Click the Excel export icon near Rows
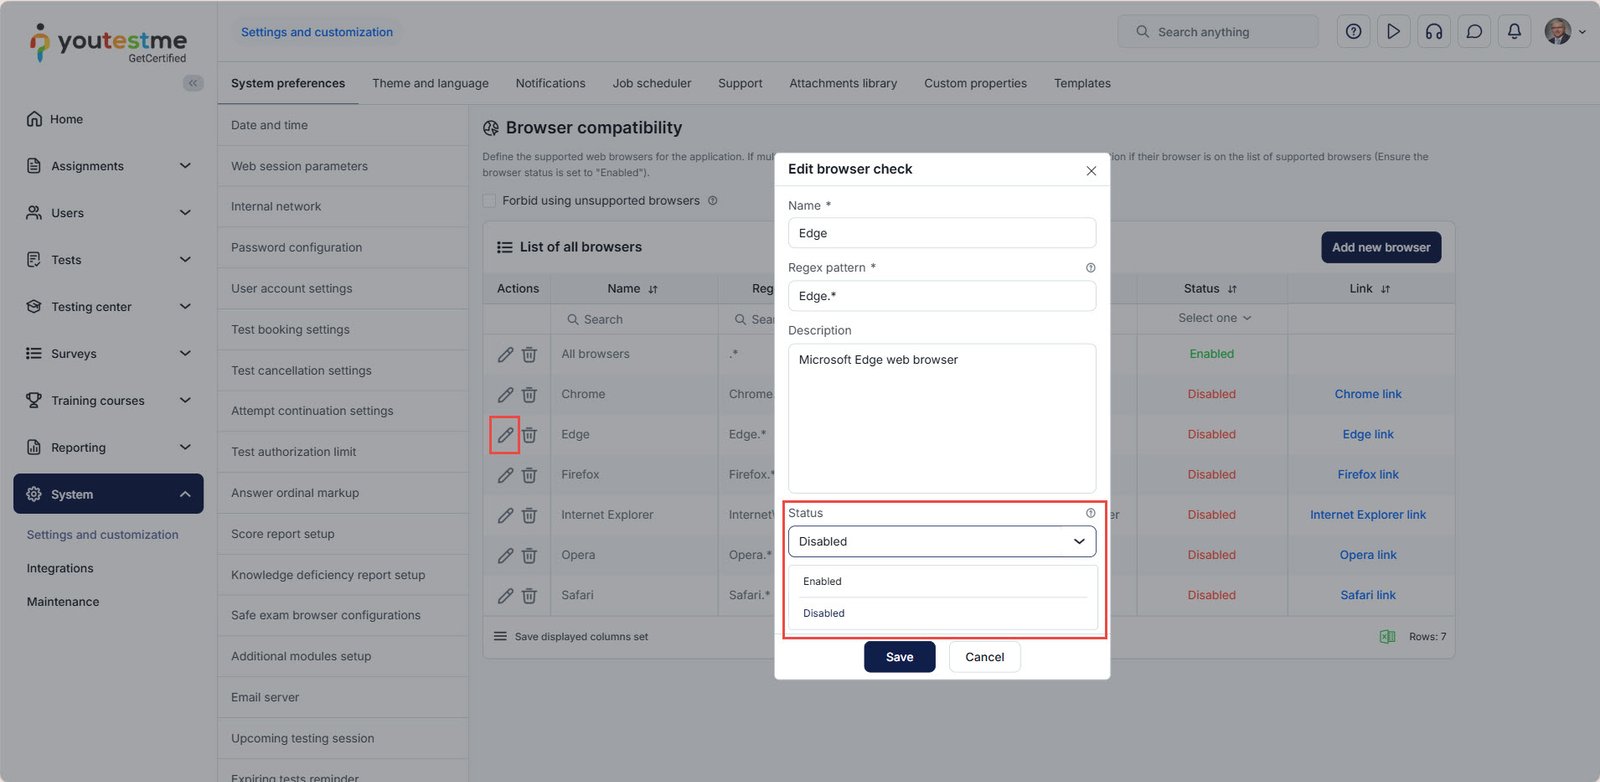The height and width of the screenshot is (782, 1600). (1387, 637)
